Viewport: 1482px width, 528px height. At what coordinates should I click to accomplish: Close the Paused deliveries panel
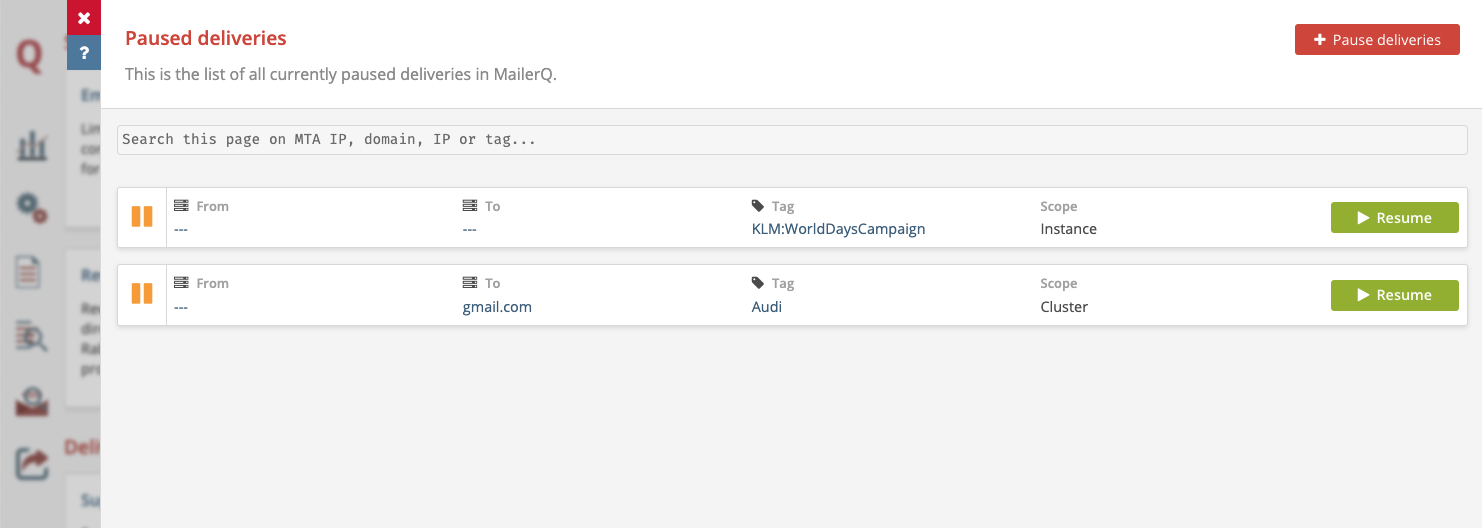coord(84,18)
